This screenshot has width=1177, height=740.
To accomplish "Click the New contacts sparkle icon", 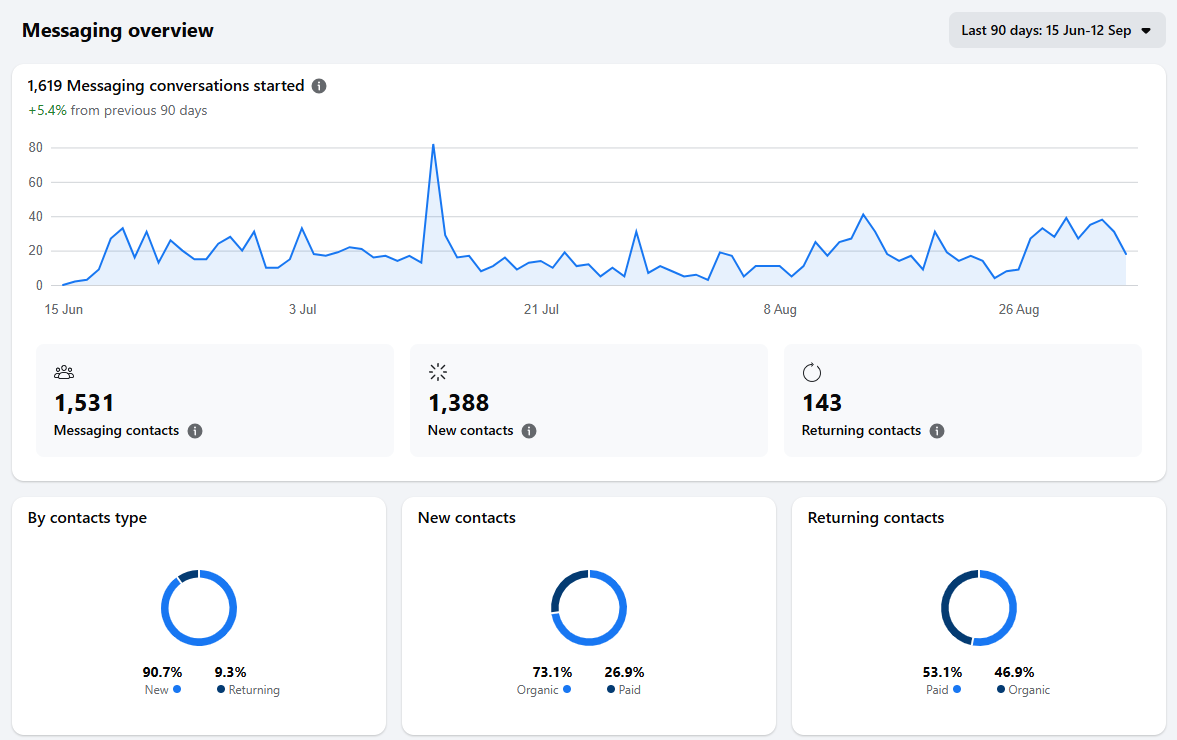I will (x=438, y=372).
